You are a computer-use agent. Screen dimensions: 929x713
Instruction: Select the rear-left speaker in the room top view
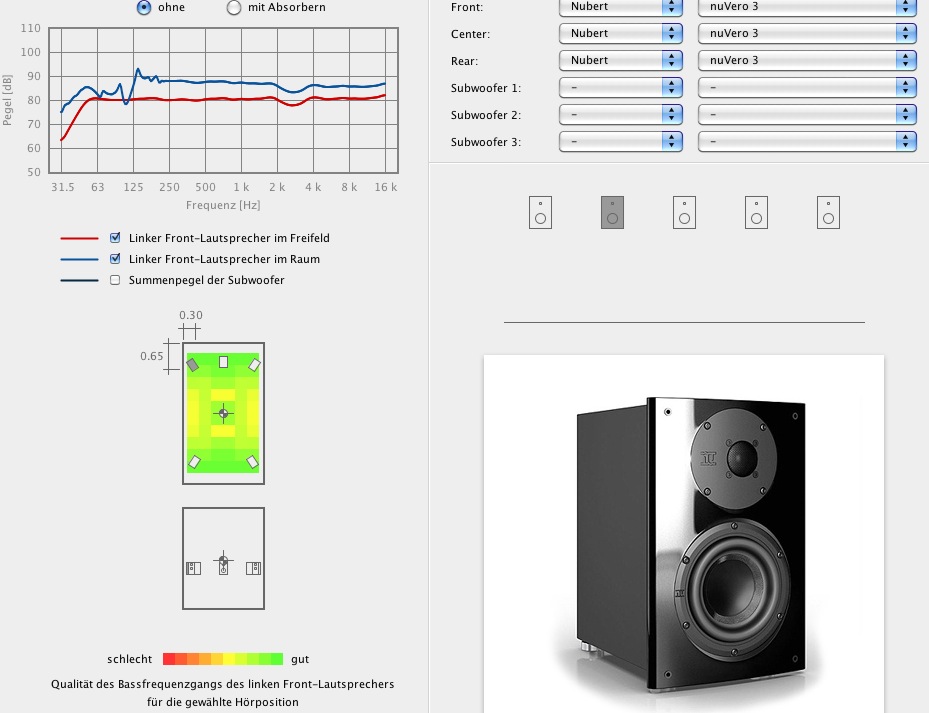(194, 462)
